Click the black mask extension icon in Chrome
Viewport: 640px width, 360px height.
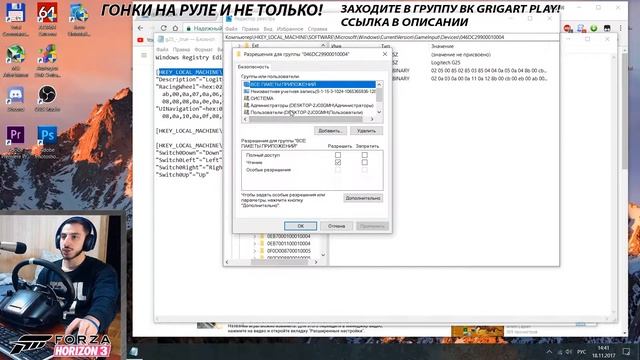point(607,28)
